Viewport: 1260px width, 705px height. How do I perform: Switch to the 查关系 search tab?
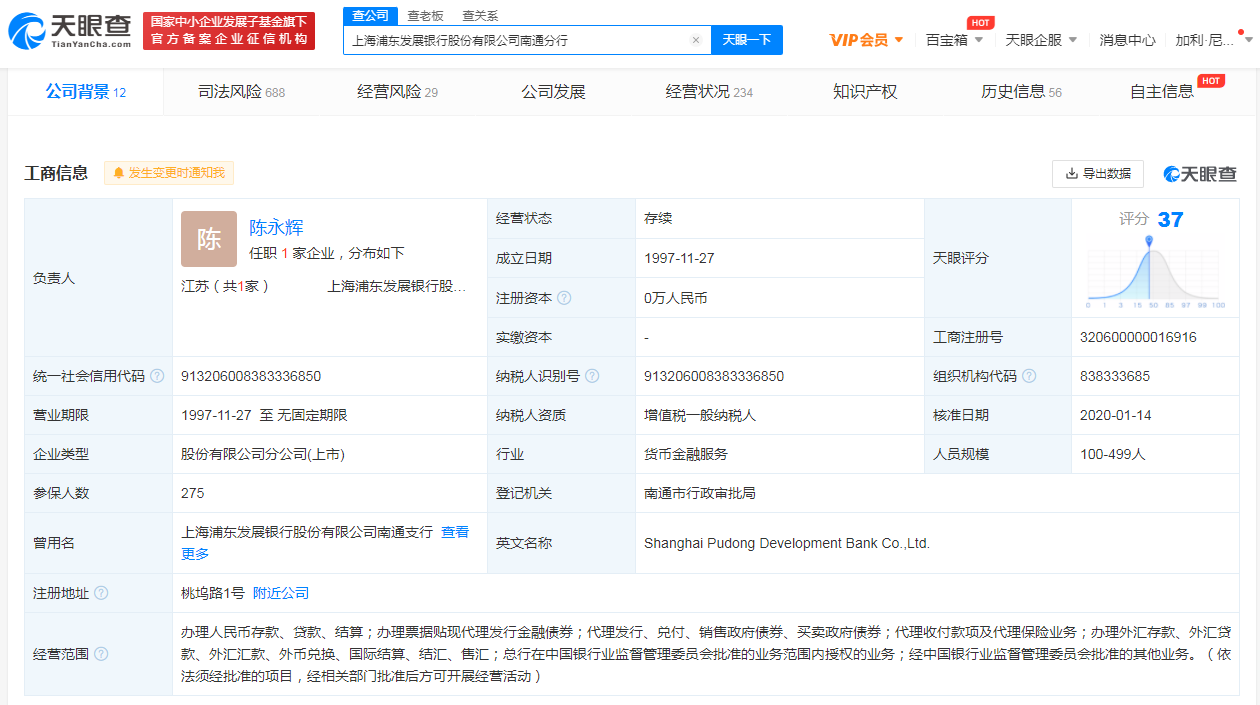480,16
